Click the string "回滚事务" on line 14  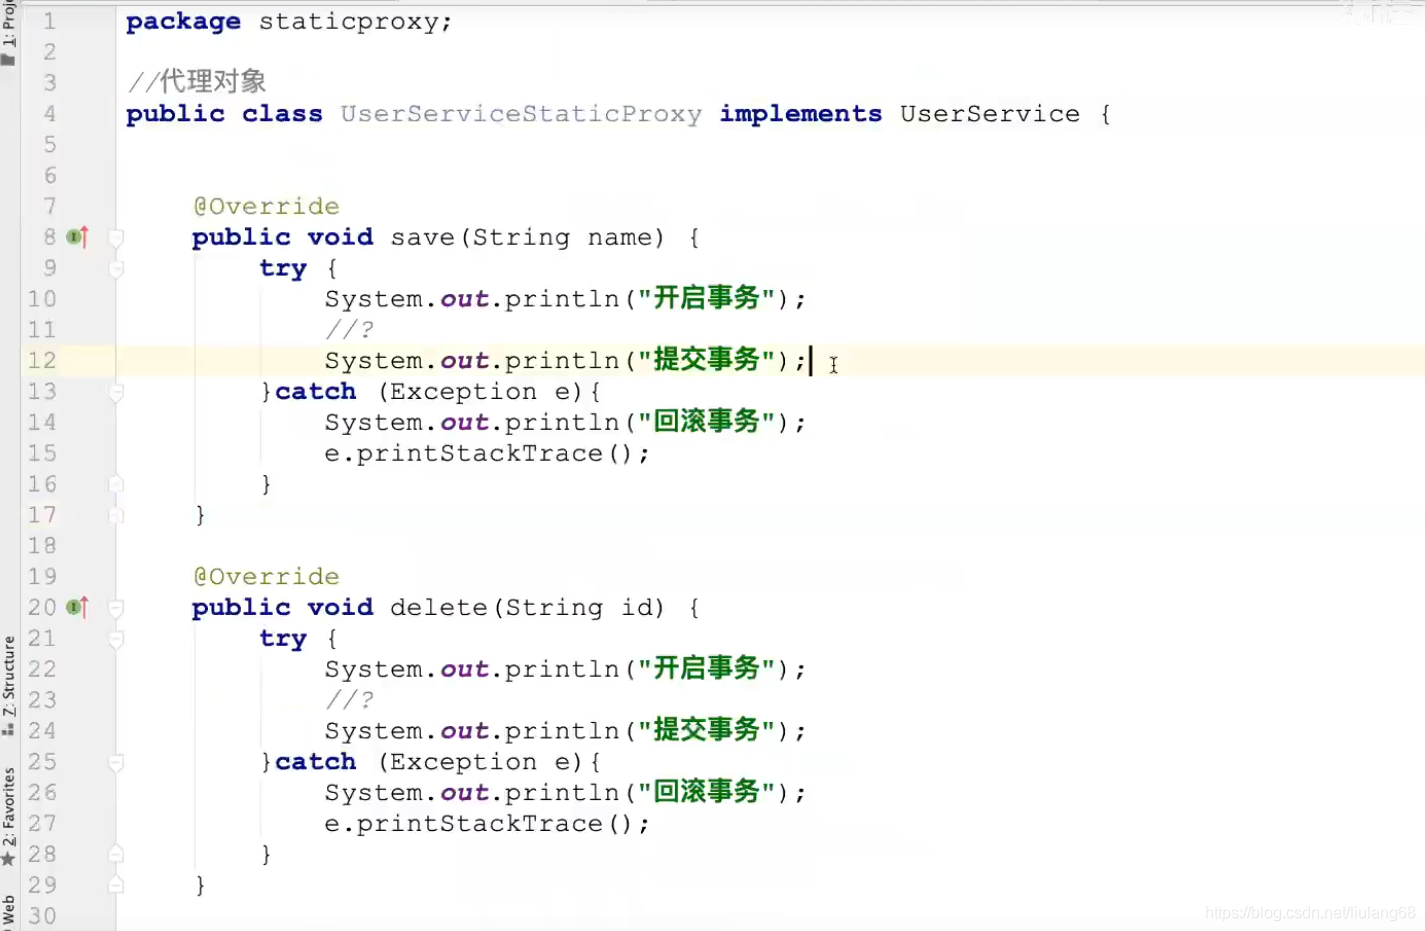[707, 422]
